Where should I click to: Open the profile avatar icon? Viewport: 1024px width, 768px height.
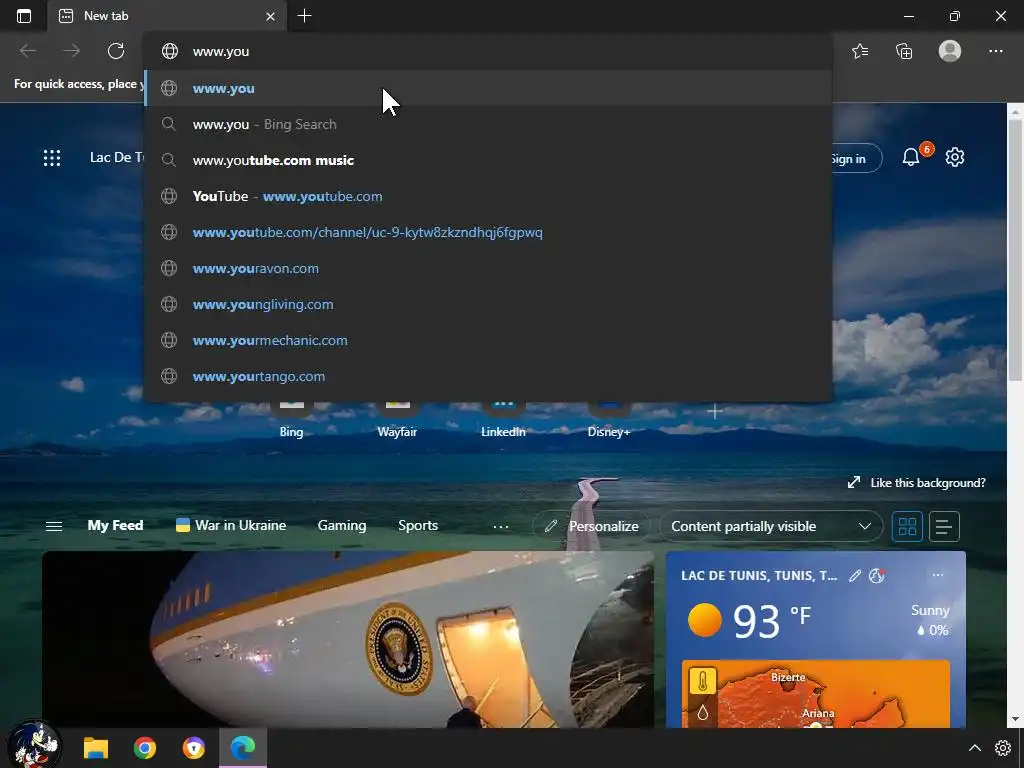950,51
